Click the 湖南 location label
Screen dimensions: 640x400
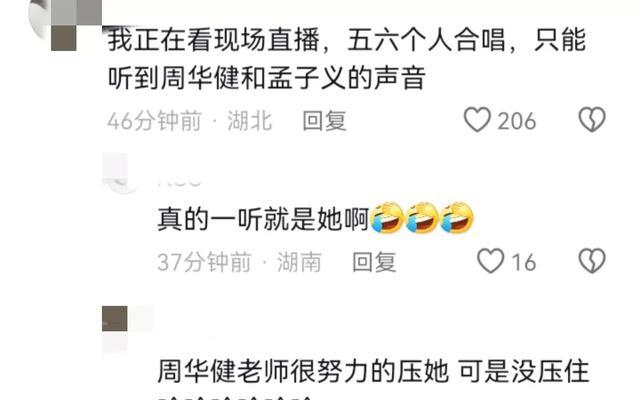(299, 262)
